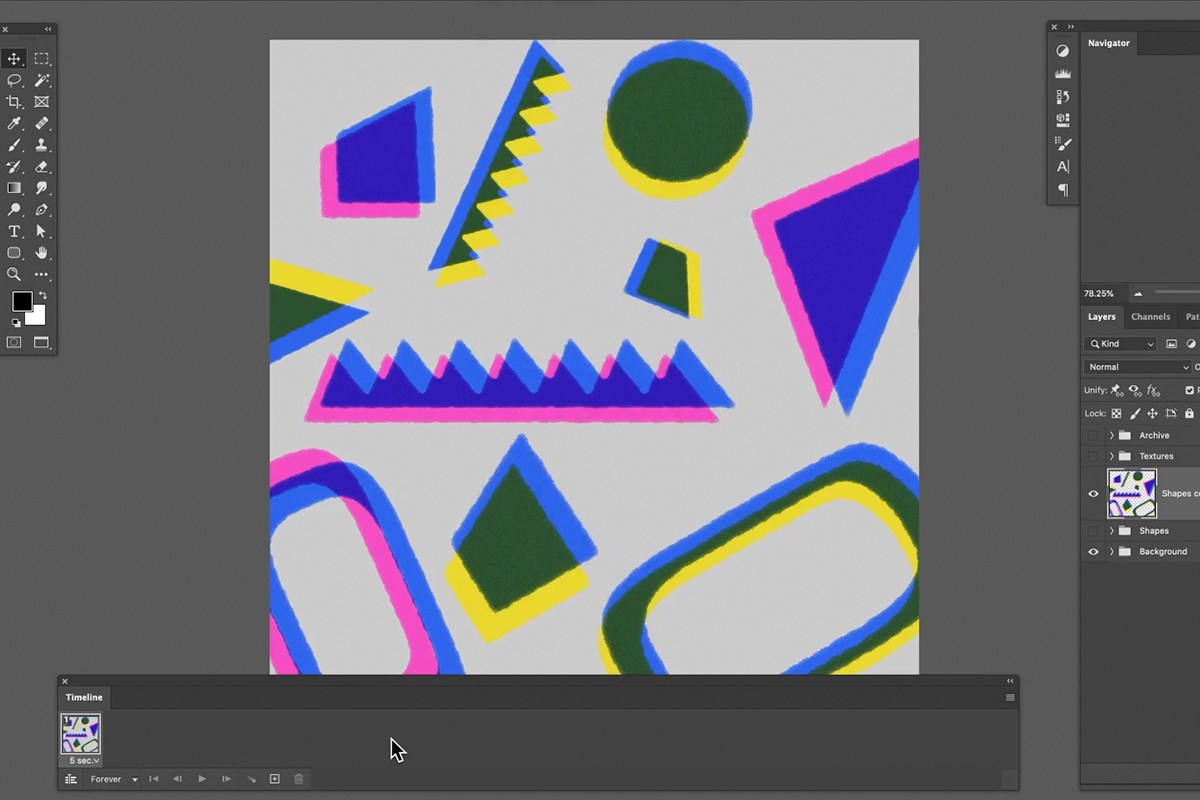1200x800 pixels.
Task: Open the Forever looping options dropdown
Action: pos(114,779)
